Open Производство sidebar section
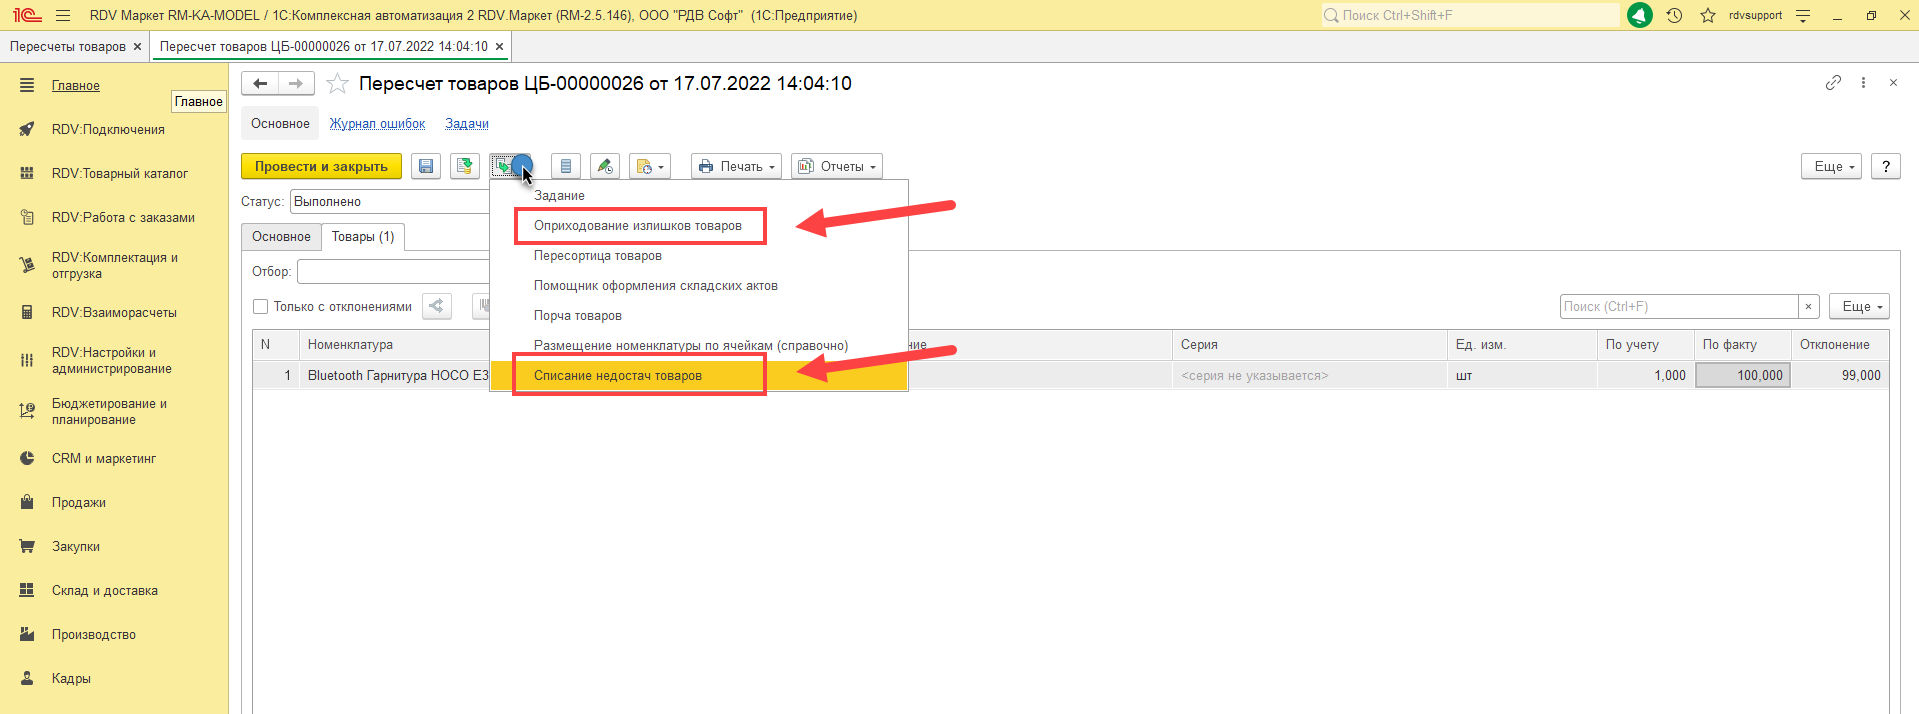1919x714 pixels. [x=94, y=635]
